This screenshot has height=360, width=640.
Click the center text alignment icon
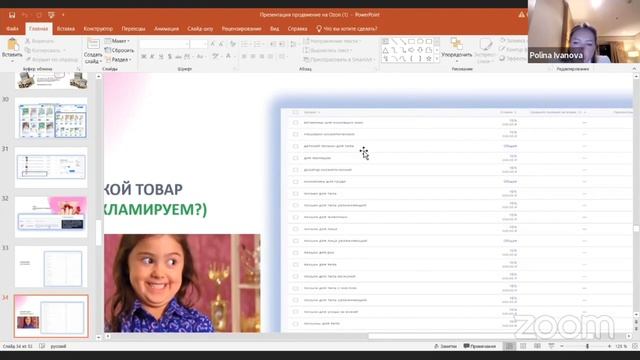click(253, 57)
